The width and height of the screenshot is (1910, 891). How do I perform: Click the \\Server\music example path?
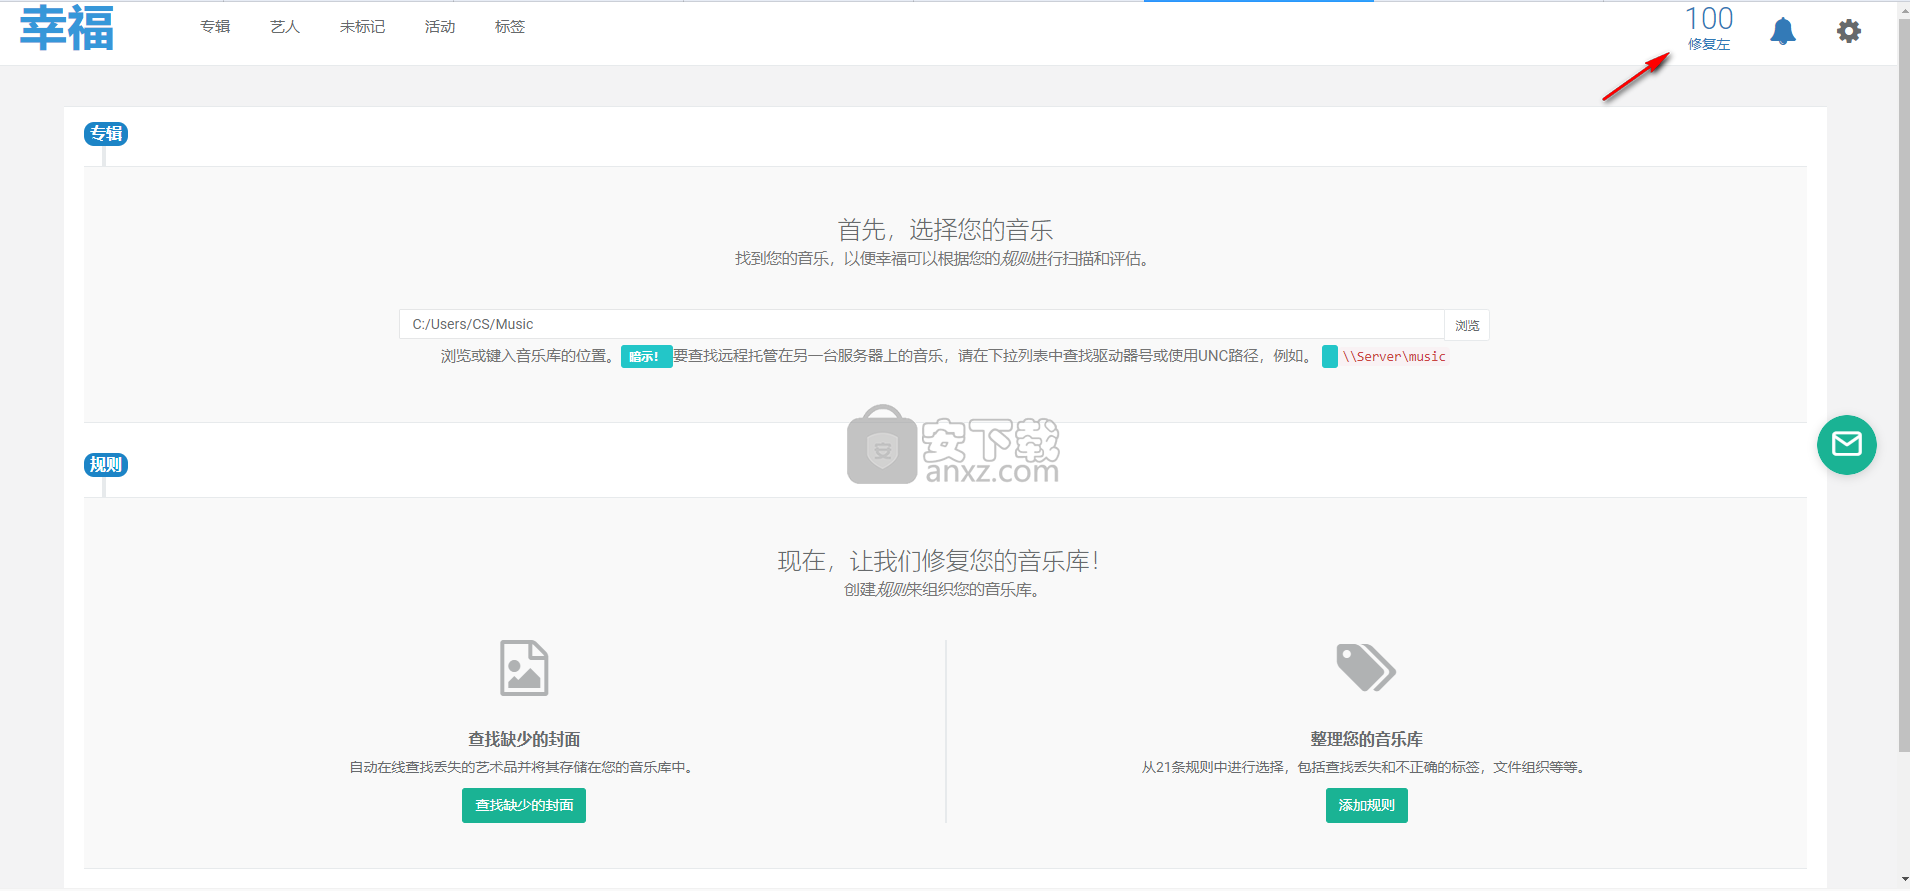1394,357
